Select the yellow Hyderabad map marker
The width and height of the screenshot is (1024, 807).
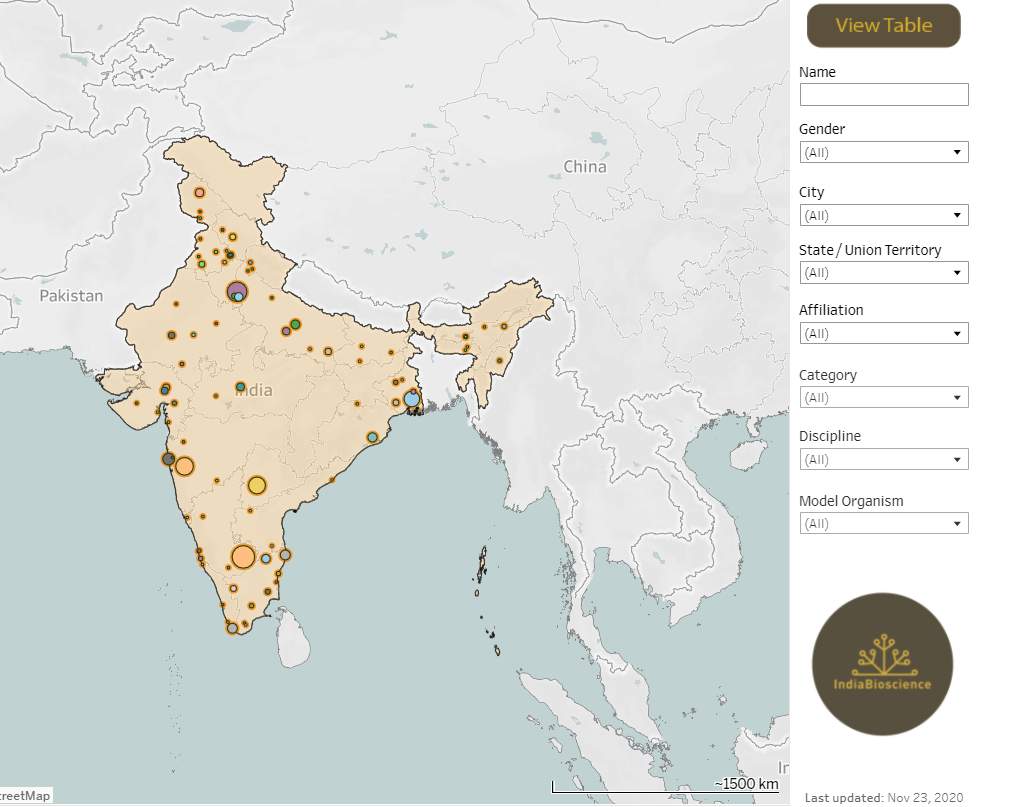click(x=257, y=485)
